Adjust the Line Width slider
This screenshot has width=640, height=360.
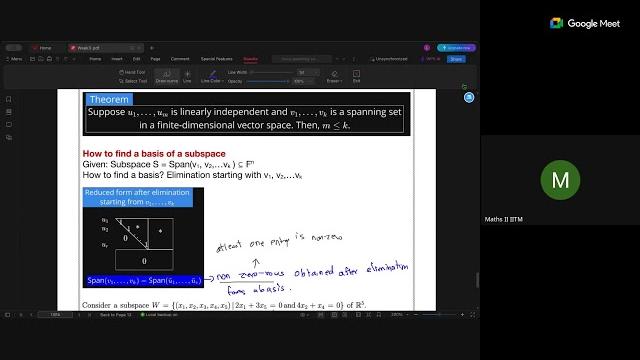(x=272, y=72)
